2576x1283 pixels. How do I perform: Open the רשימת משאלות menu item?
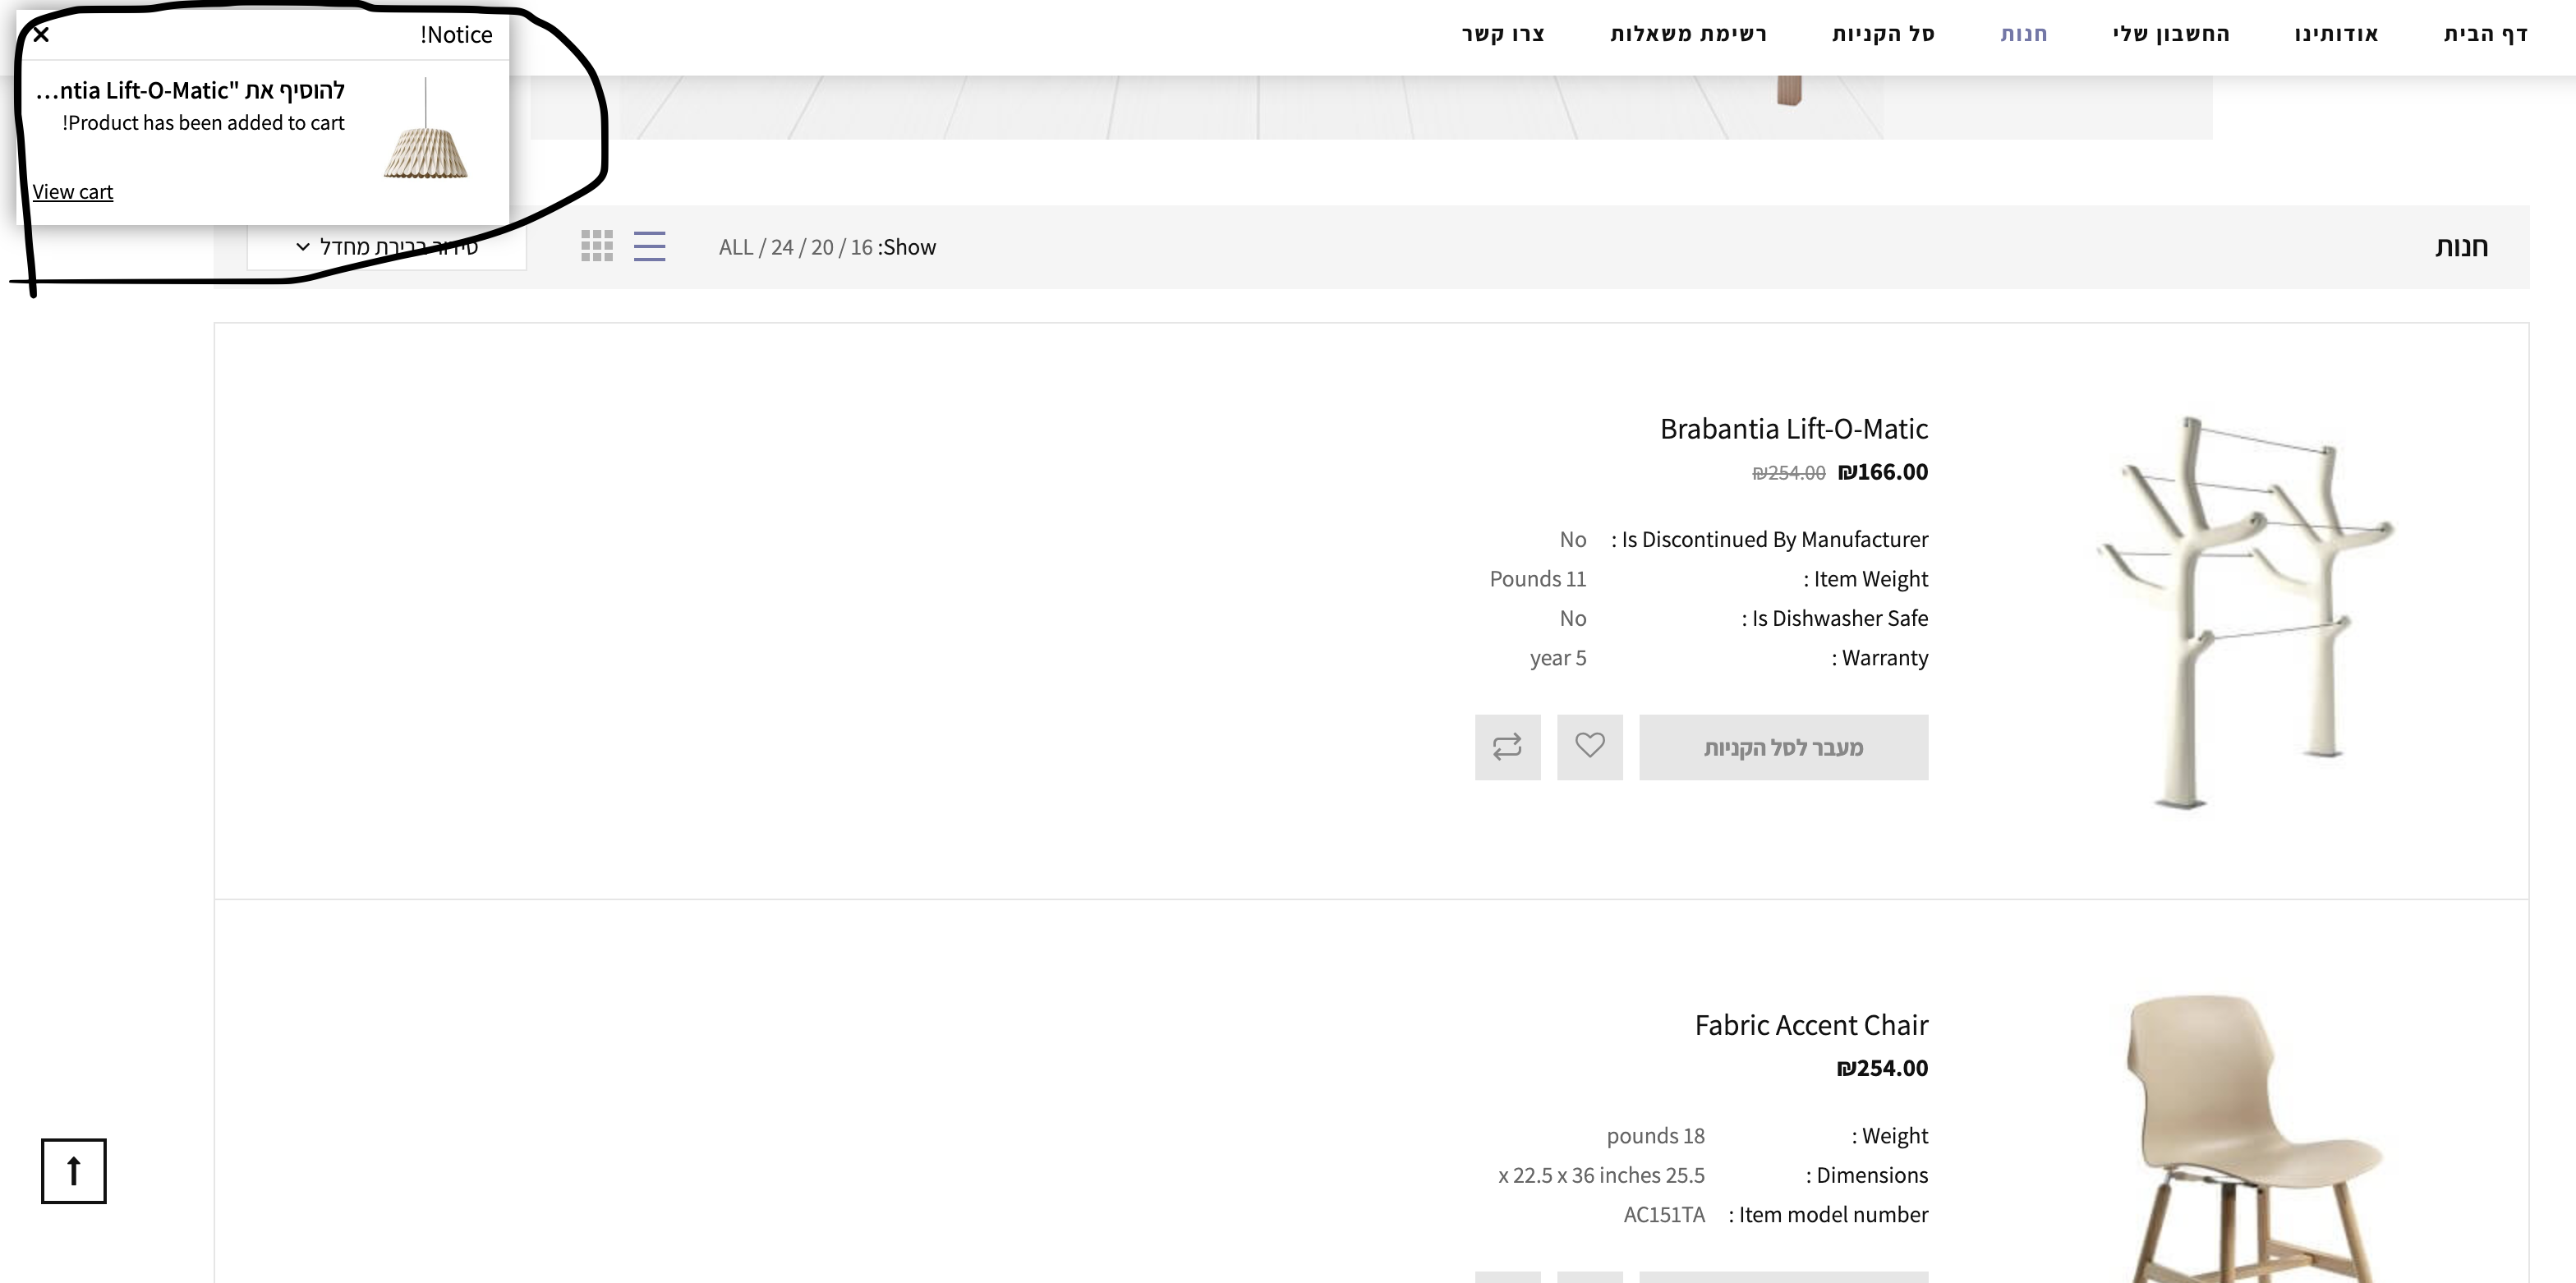(x=1688, y=34)
